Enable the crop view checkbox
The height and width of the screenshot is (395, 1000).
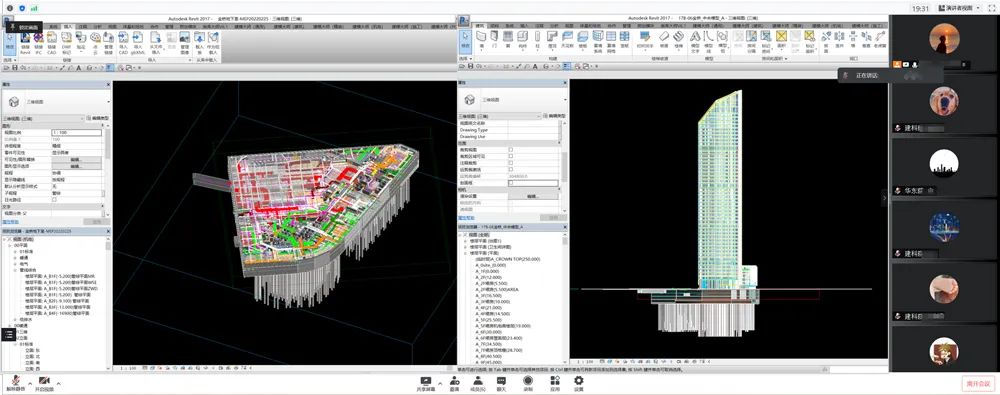(510, 150)
